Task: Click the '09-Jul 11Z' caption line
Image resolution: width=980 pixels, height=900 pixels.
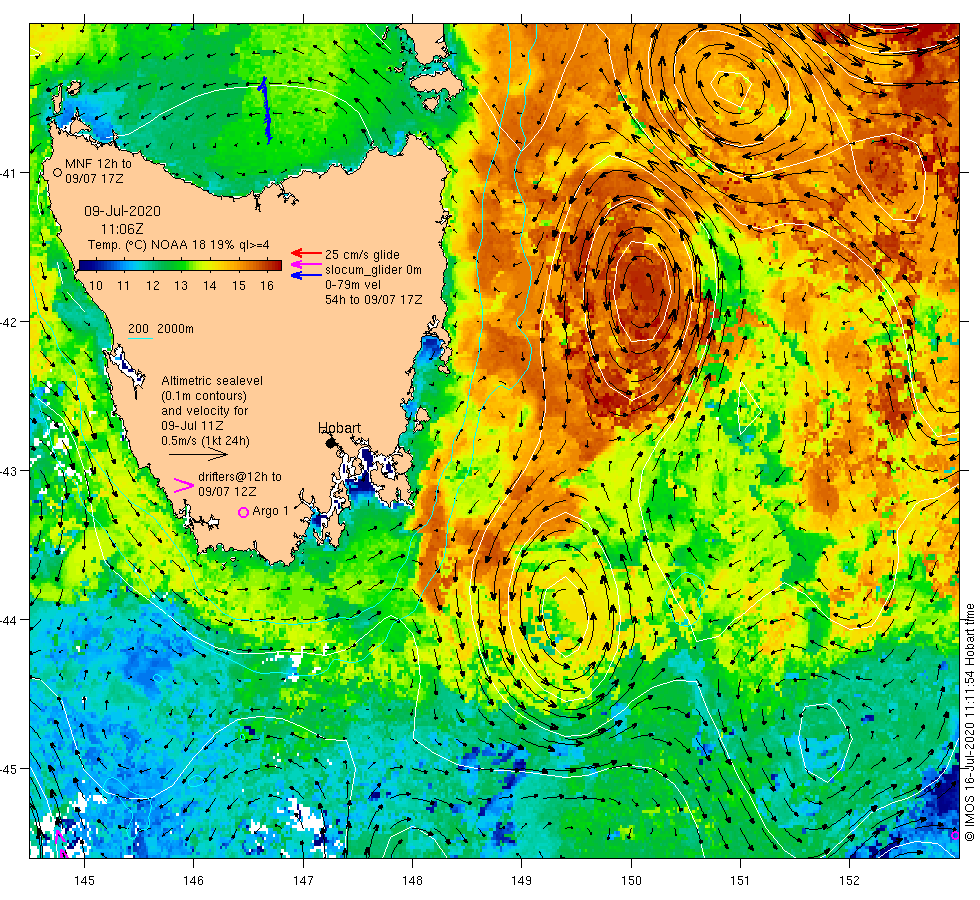Action: [192, 426]
